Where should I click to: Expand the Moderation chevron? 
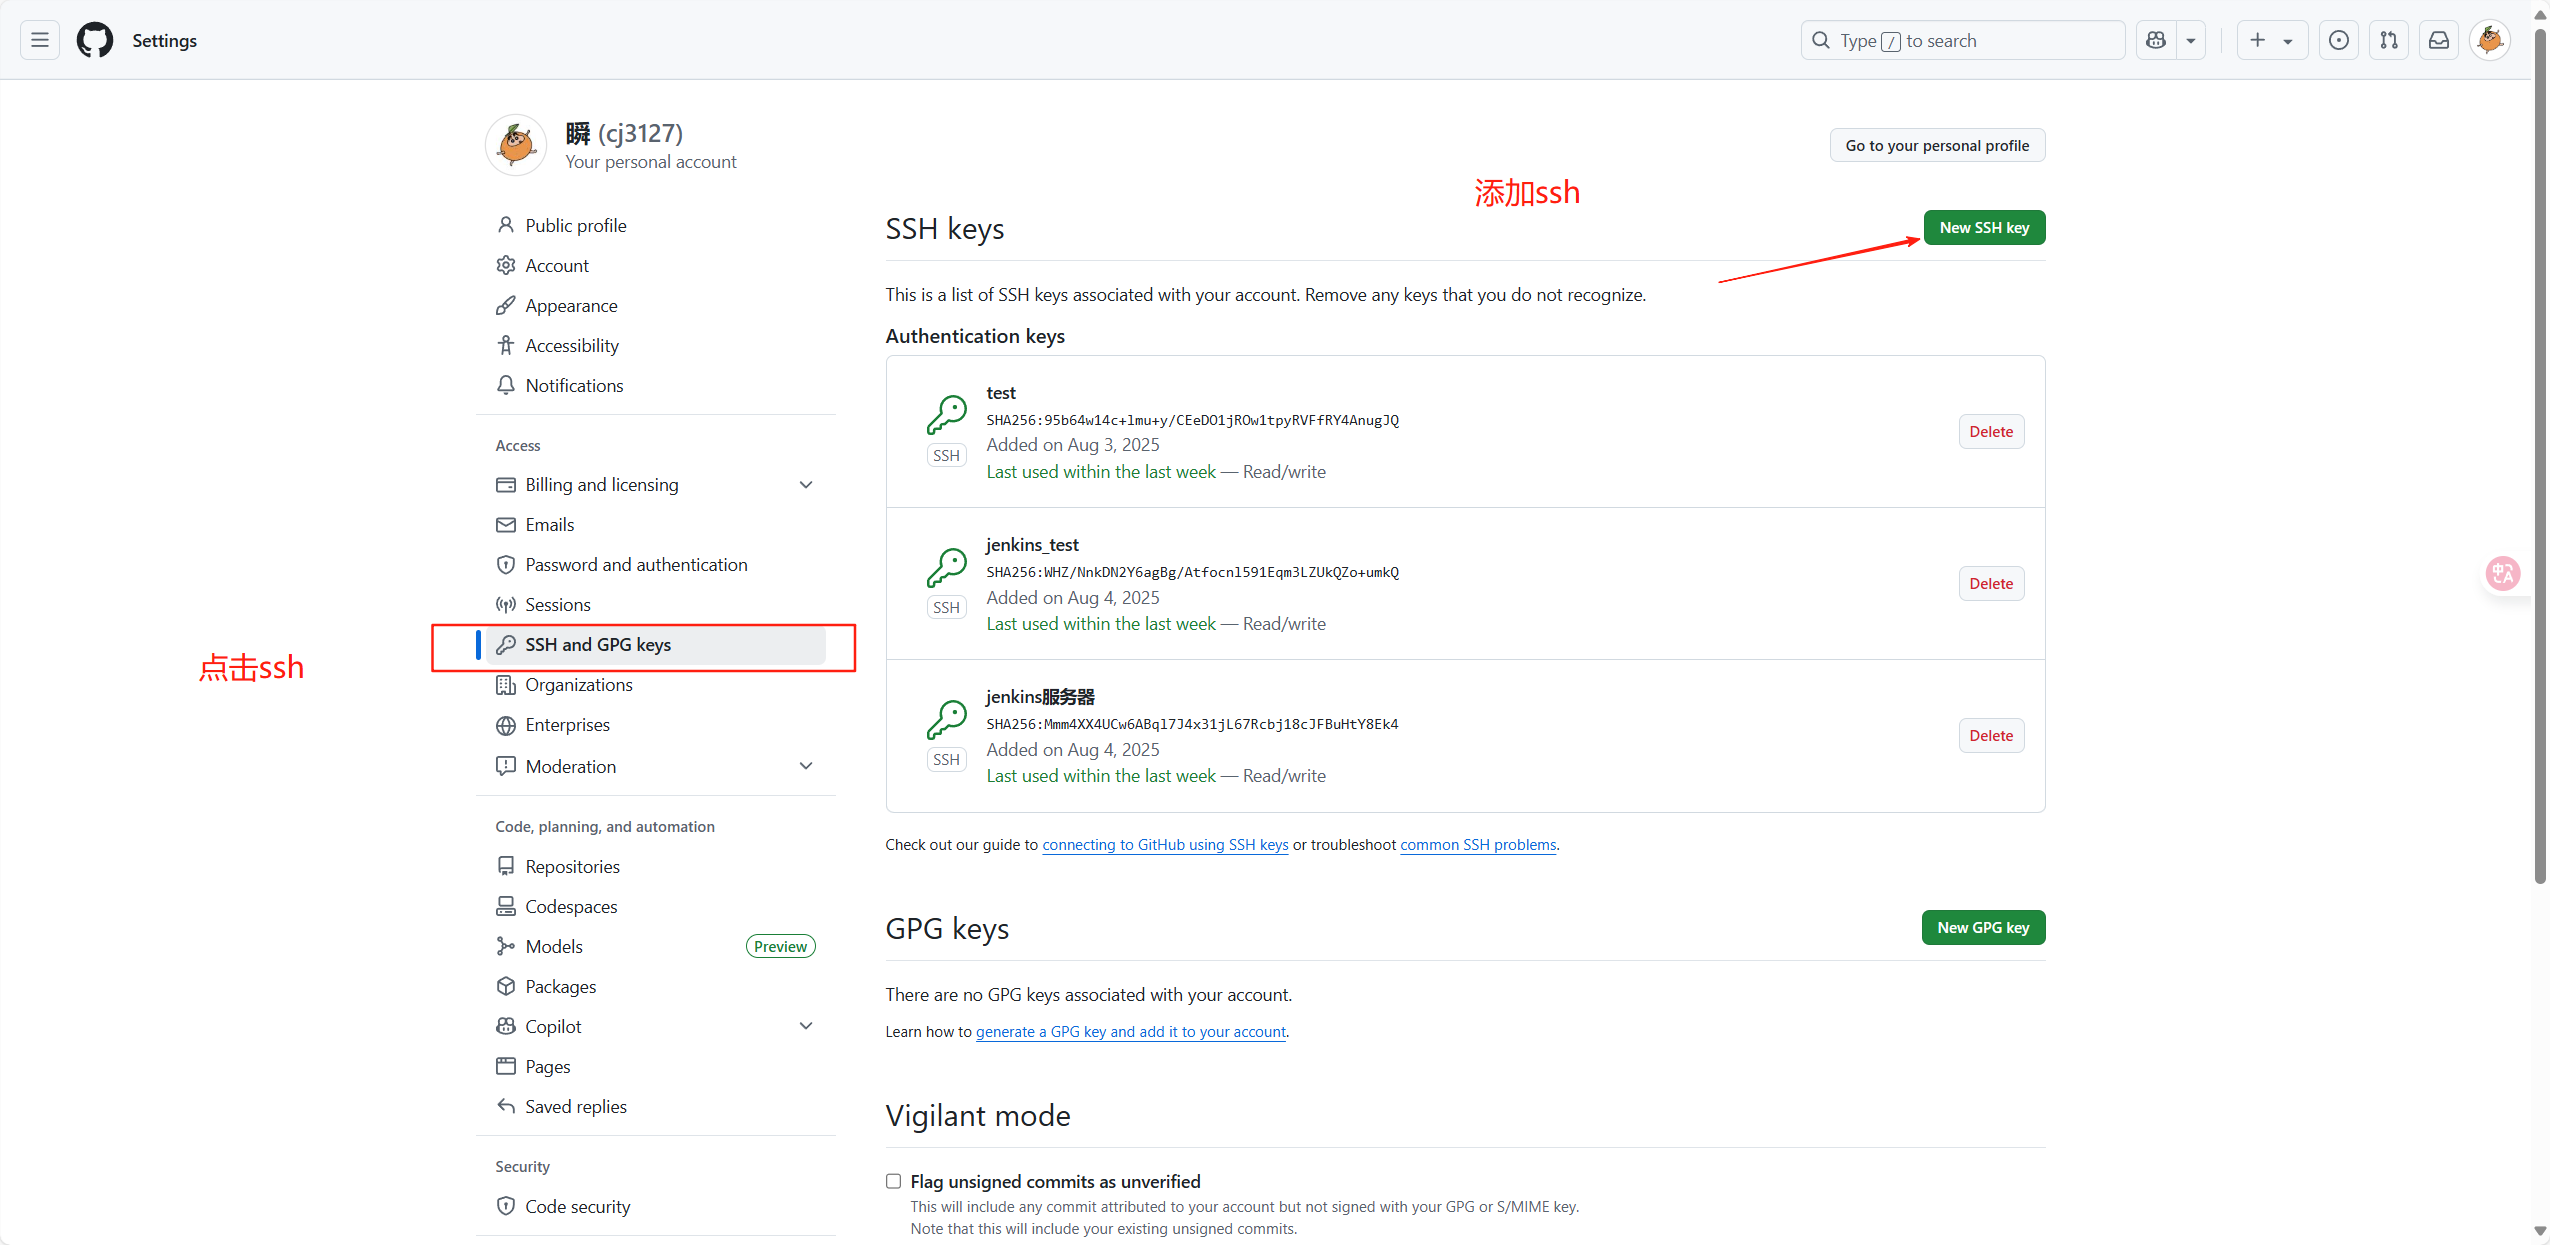[806, 766]
